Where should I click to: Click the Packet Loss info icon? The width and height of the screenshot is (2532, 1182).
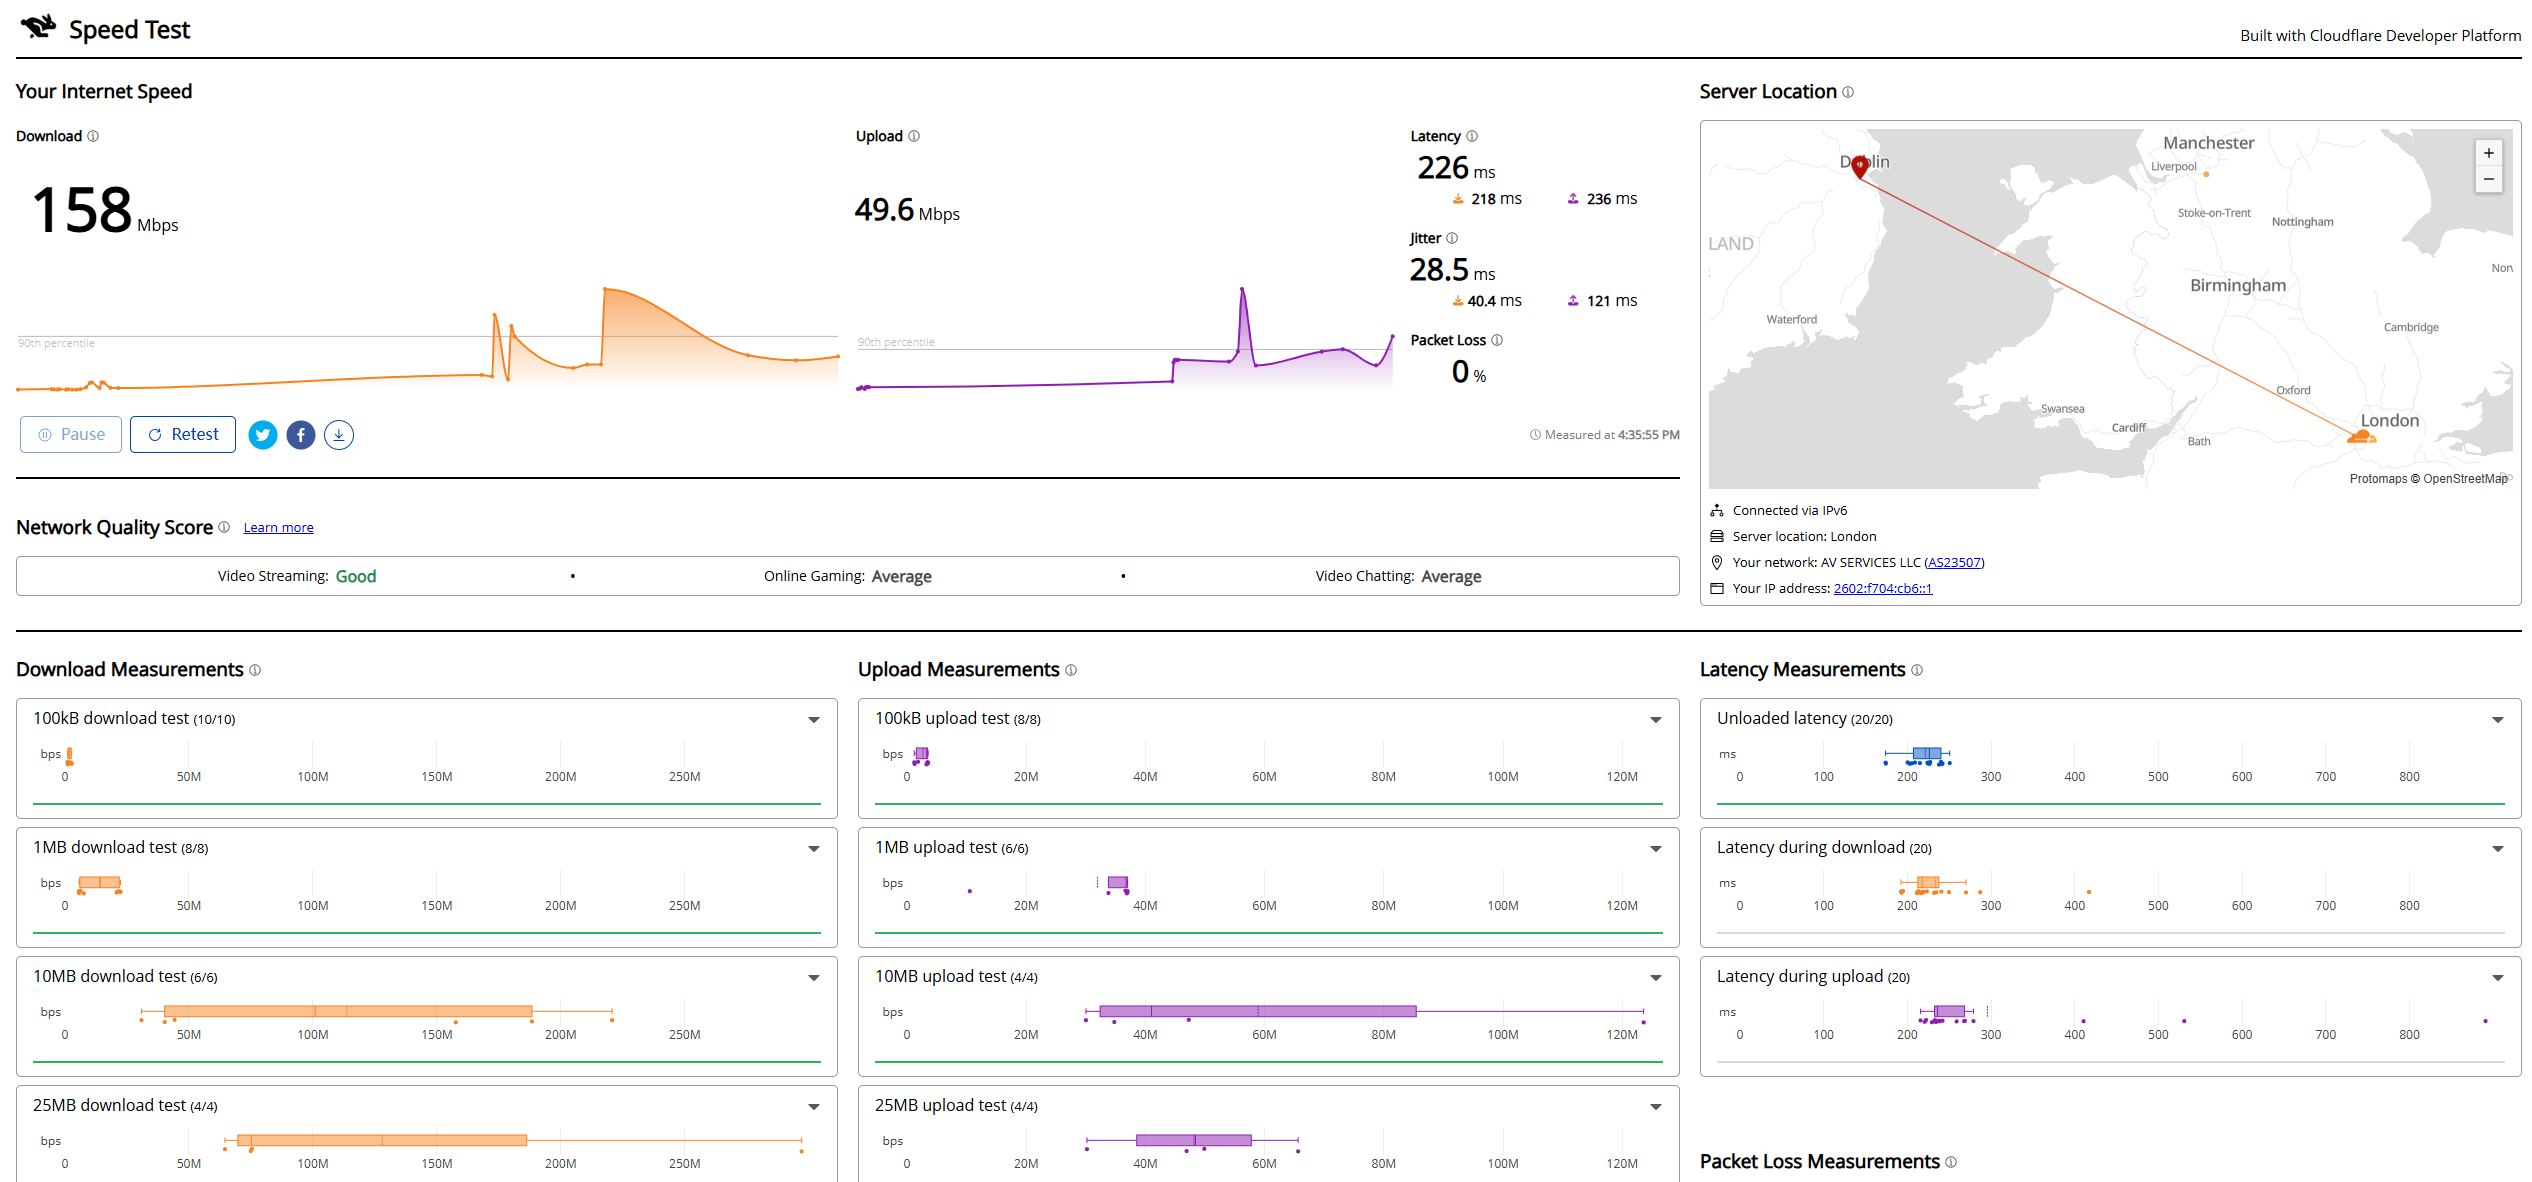[1497, 340]
